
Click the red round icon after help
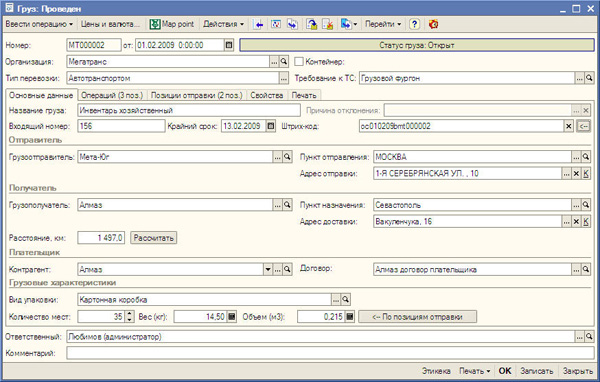433,24
